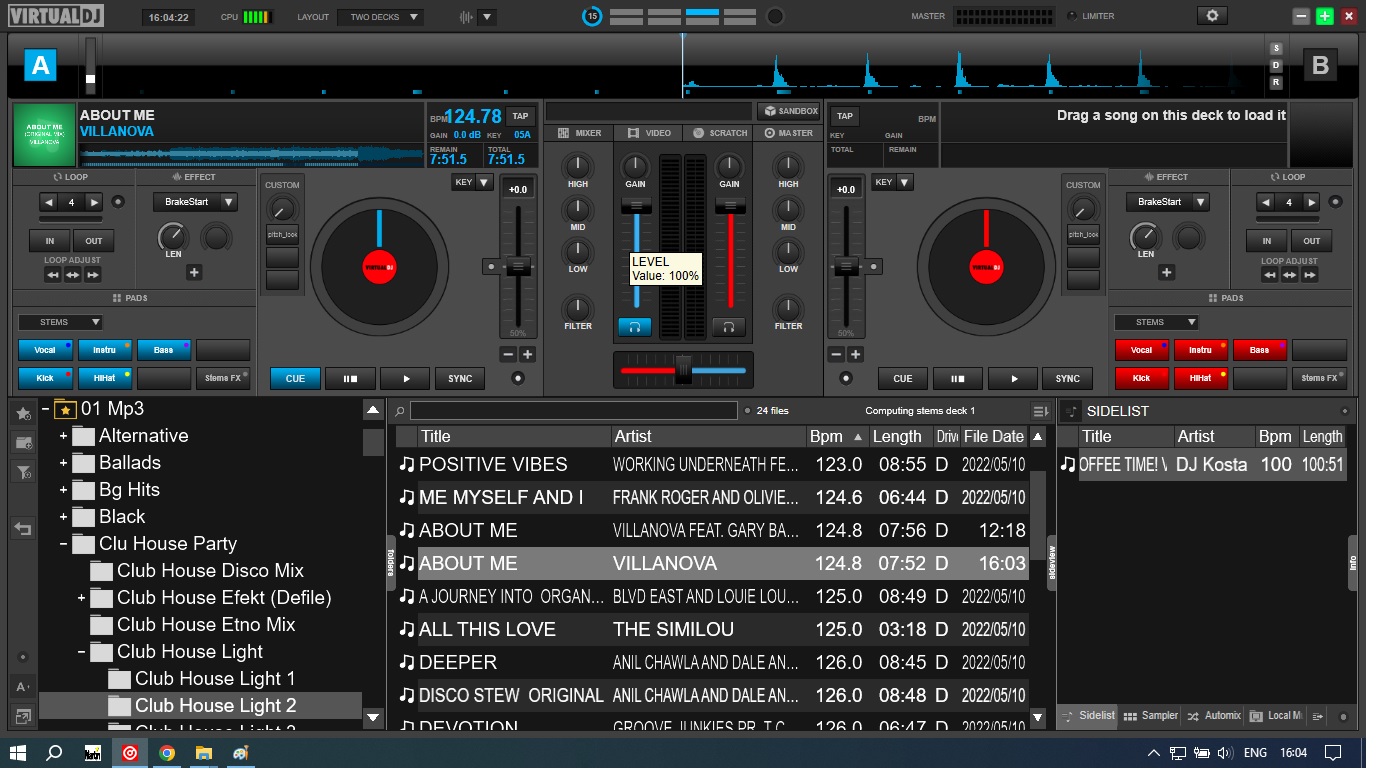Open Windows Start menu
Viewport: 1380px width, 782px height.
pos(18,753)
